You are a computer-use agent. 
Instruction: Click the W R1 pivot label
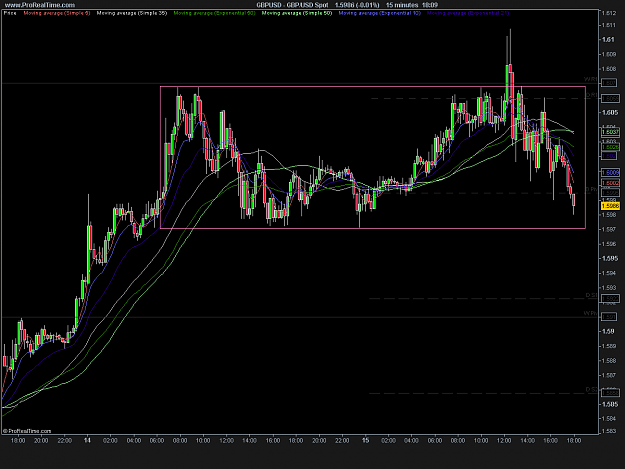coord(591,80)
